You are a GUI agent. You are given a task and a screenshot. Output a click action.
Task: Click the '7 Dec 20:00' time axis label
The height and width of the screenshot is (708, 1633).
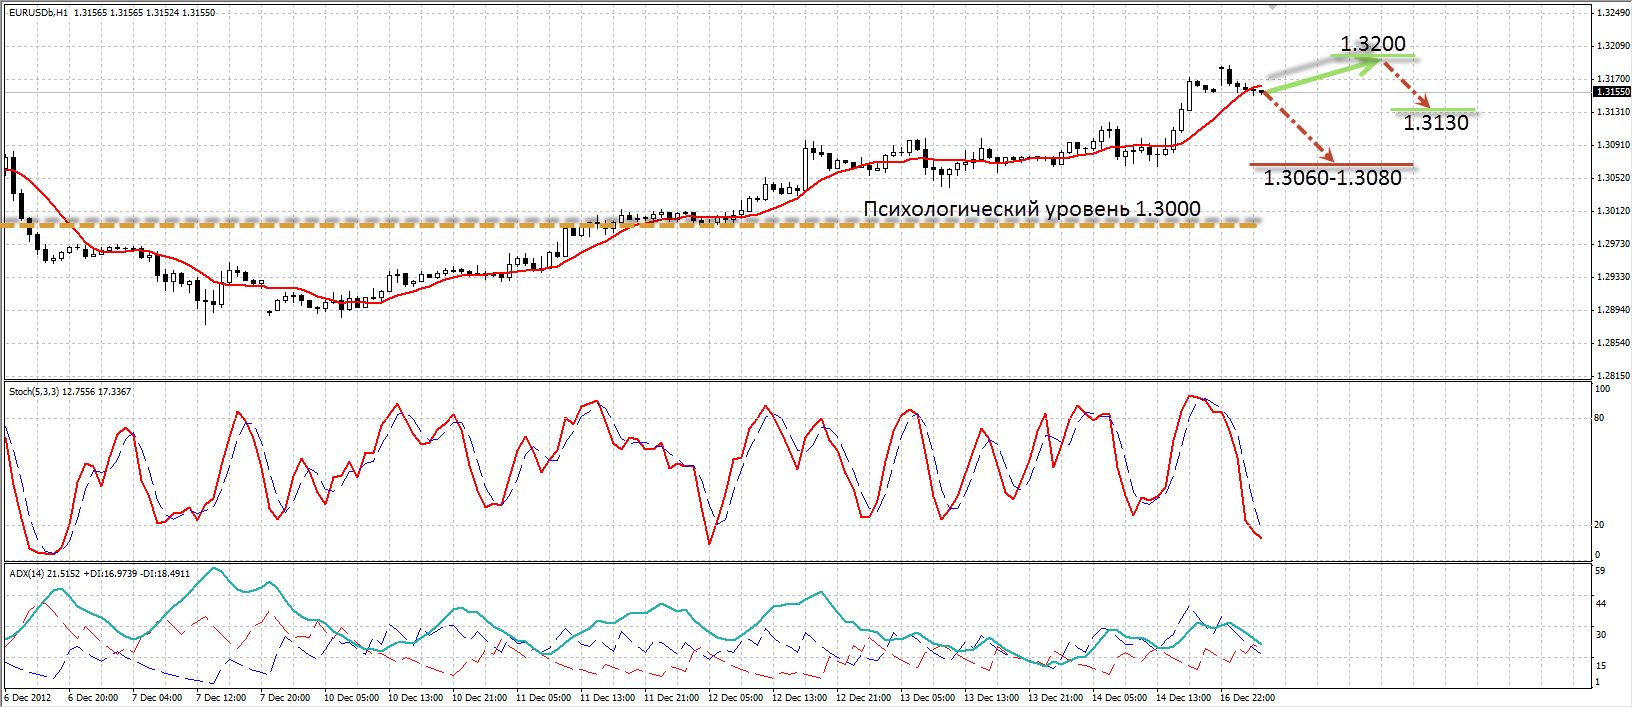[285, 698]
